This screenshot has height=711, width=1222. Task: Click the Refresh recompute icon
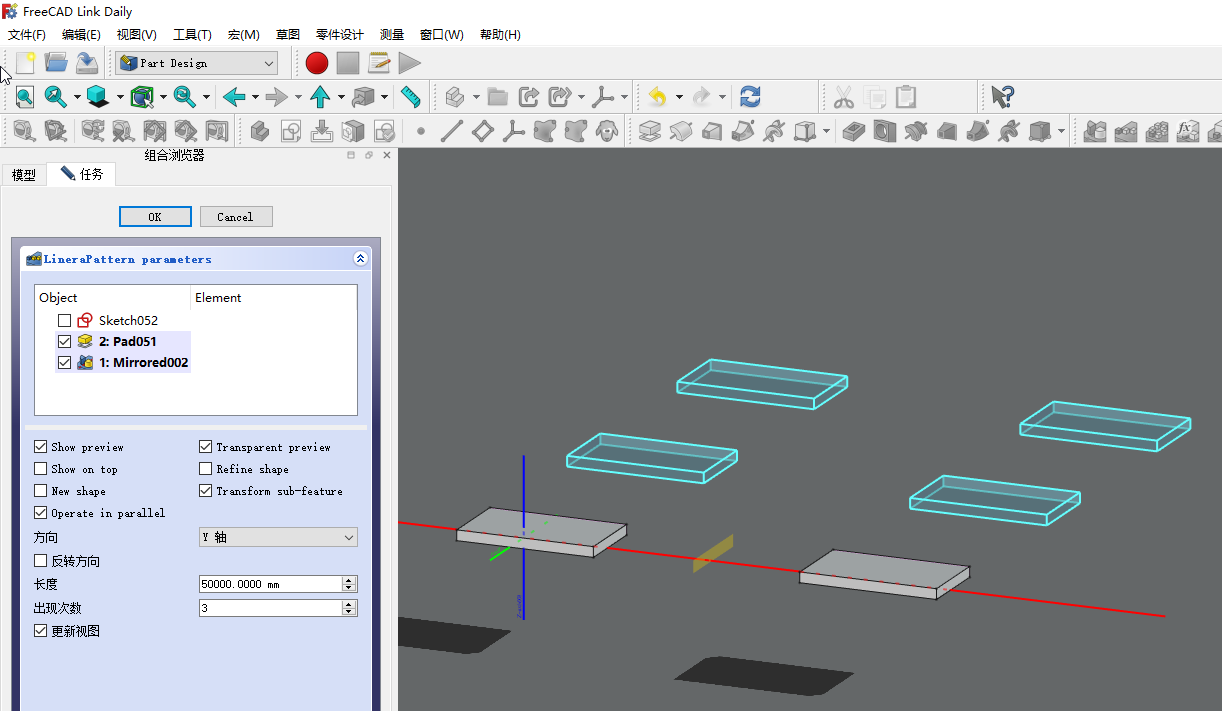click(x=750, y=97)
